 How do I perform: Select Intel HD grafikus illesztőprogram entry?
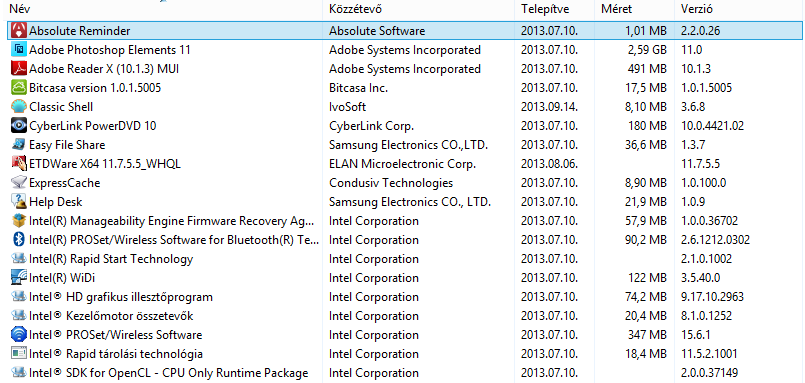coord(121,297)
